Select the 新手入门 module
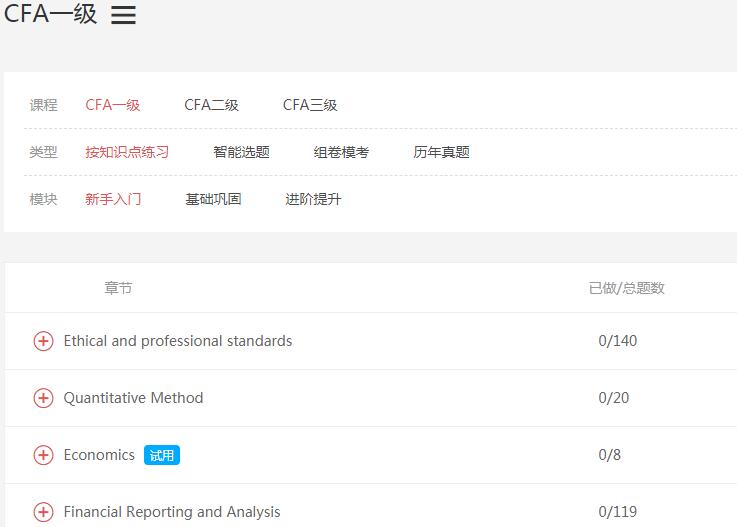This screenshot has height=527, width=737. pyautogui.click(x=113, y=199)
